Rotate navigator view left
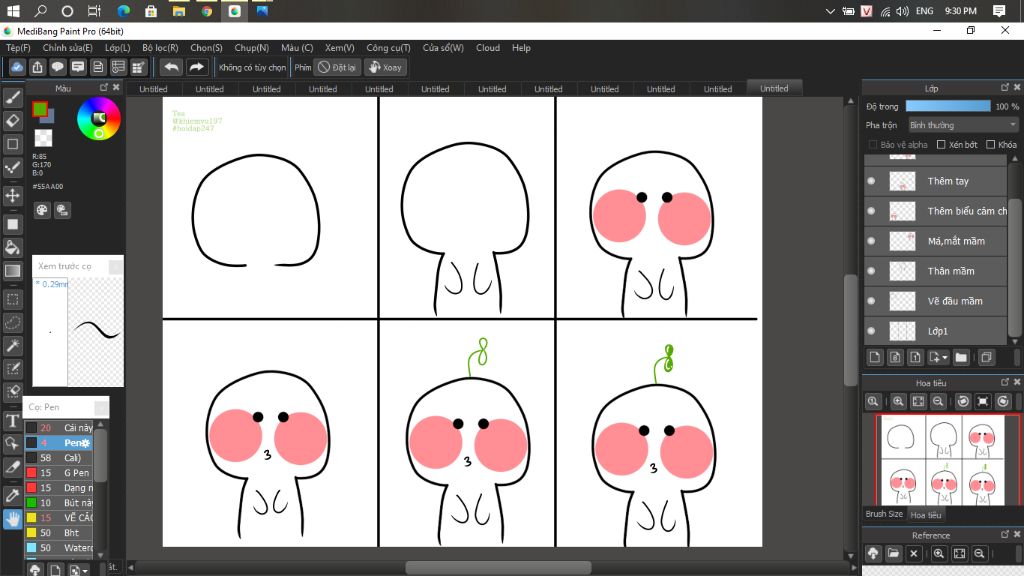This screenshot has height=576, width=1024. coord(963,402)
